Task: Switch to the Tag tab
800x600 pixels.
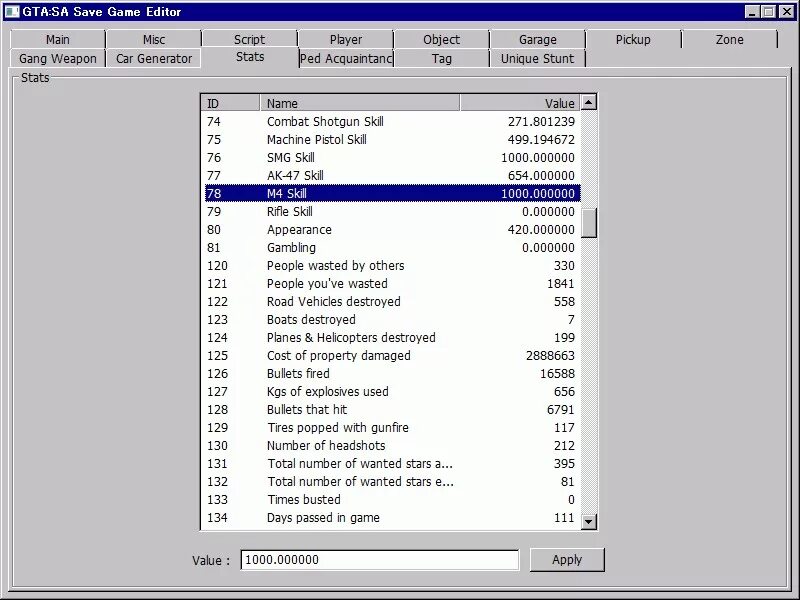Action: click(441, 58)
